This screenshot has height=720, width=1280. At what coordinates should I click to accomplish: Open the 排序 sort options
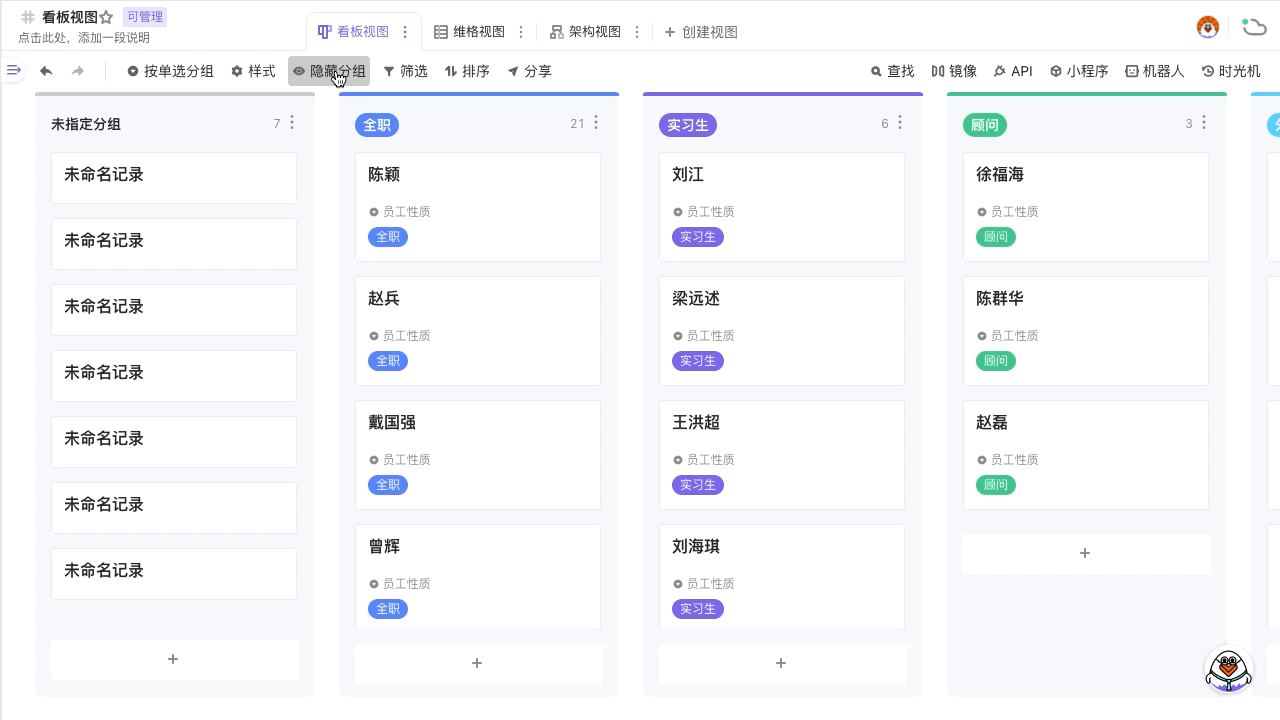(x=467, y=71)
